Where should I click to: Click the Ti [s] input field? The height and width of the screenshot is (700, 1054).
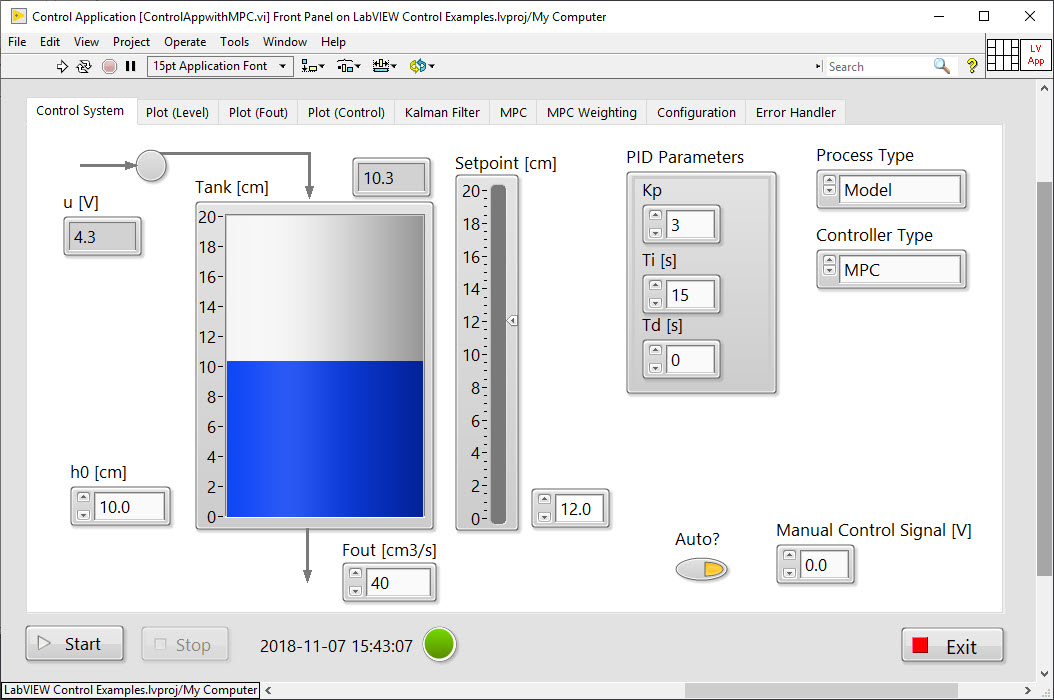pos(690,295)
